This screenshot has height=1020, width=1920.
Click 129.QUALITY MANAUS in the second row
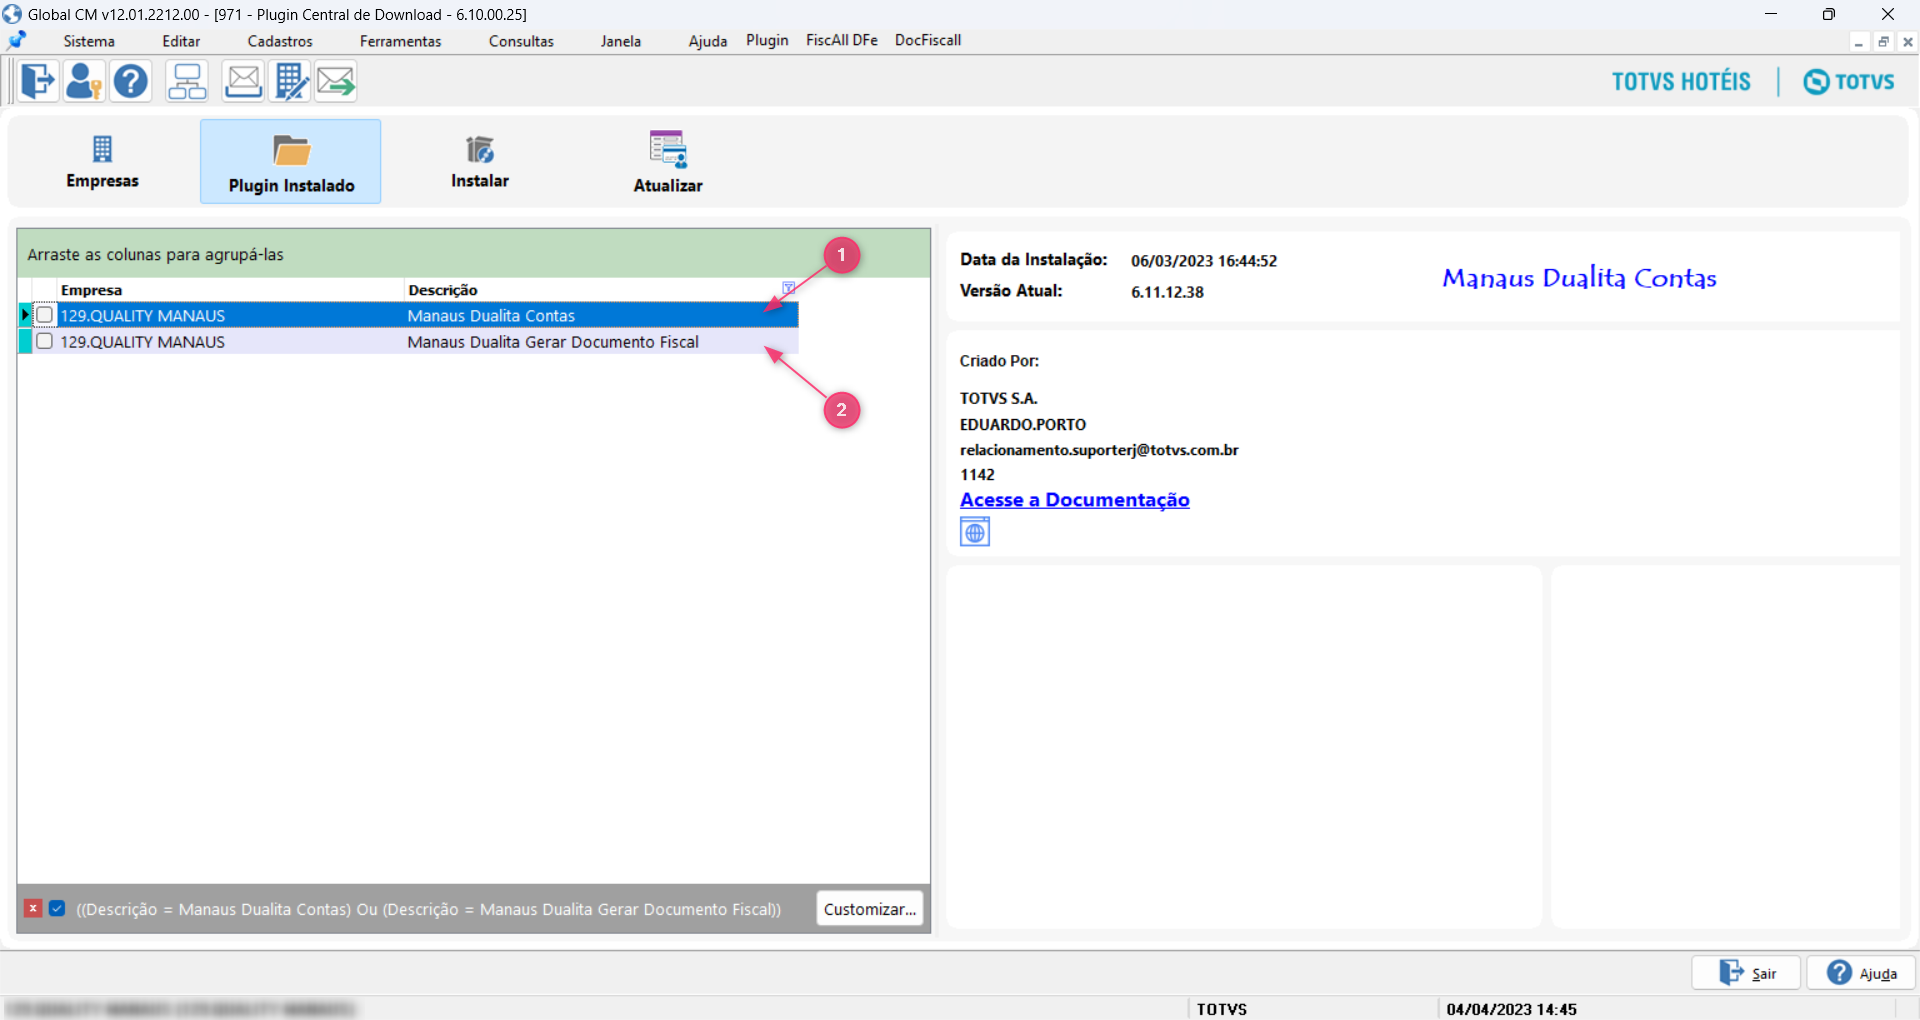[x=143, y=342]
